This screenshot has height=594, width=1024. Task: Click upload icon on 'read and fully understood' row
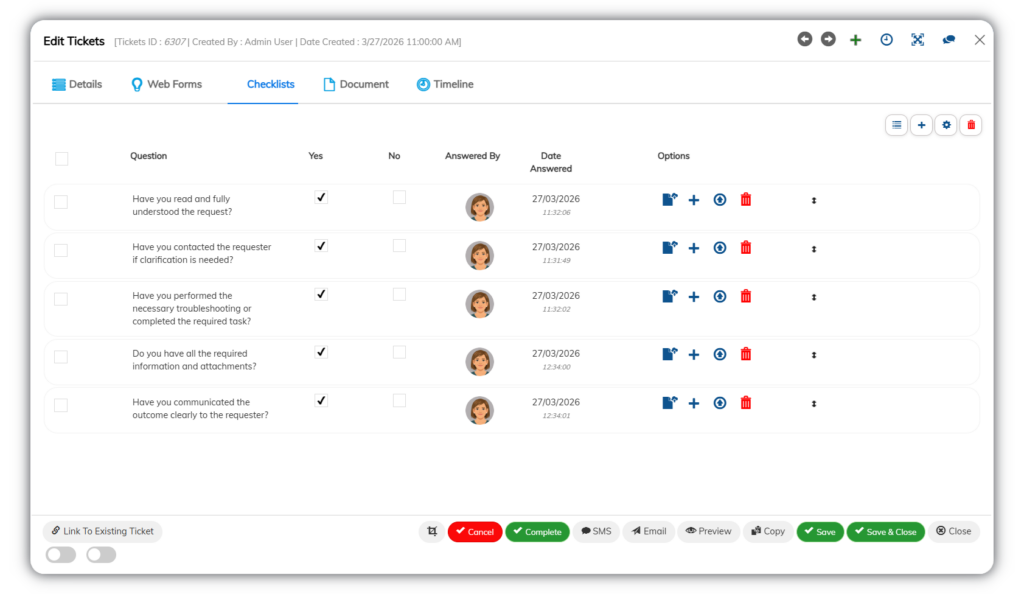pos(720,200)
